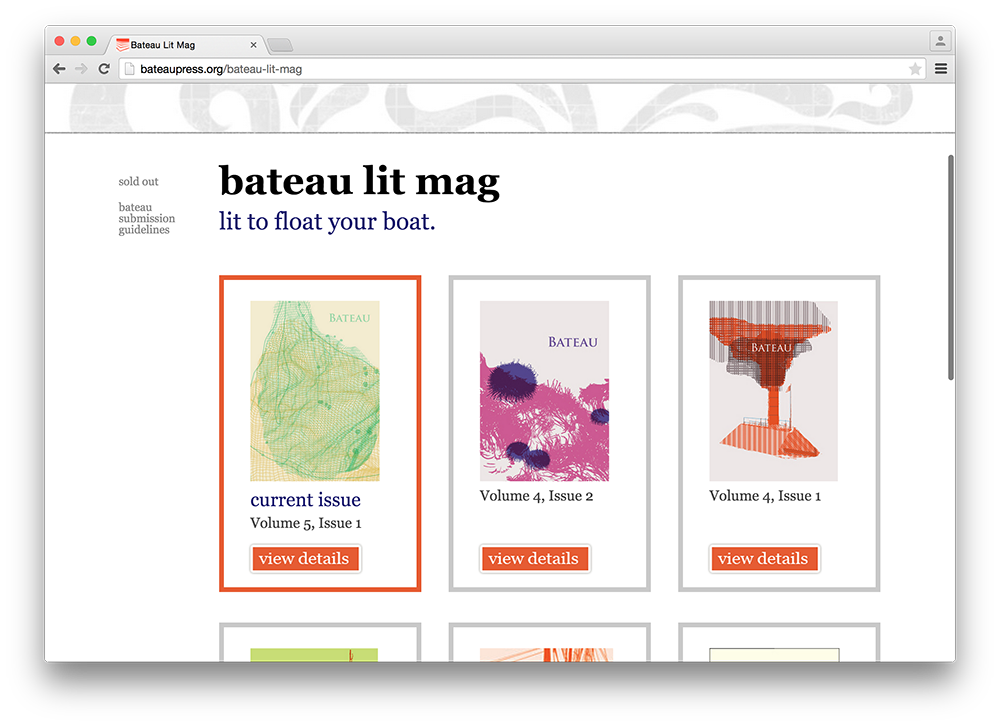The image size is (1000, 726).
Task: Click the green Volume 5 cover image
Action: point(314,391)
